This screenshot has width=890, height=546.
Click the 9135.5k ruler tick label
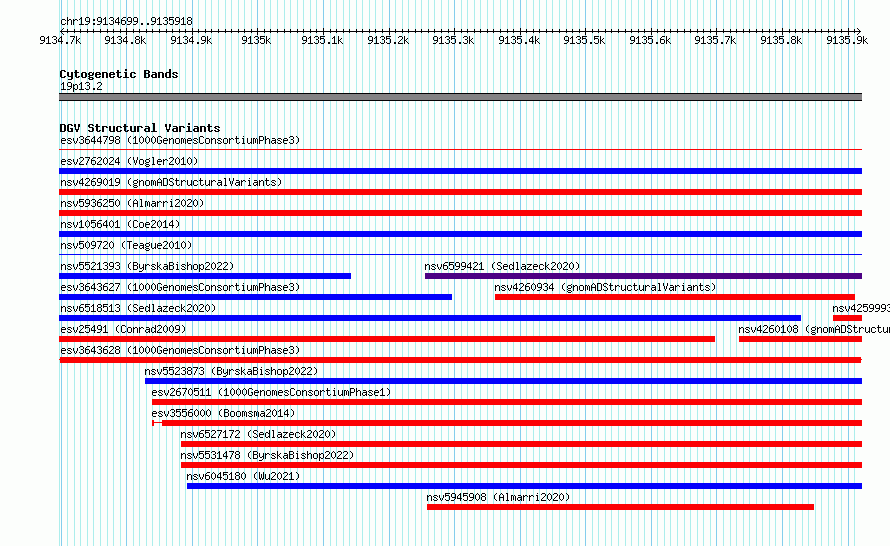[x=584, y=40]
